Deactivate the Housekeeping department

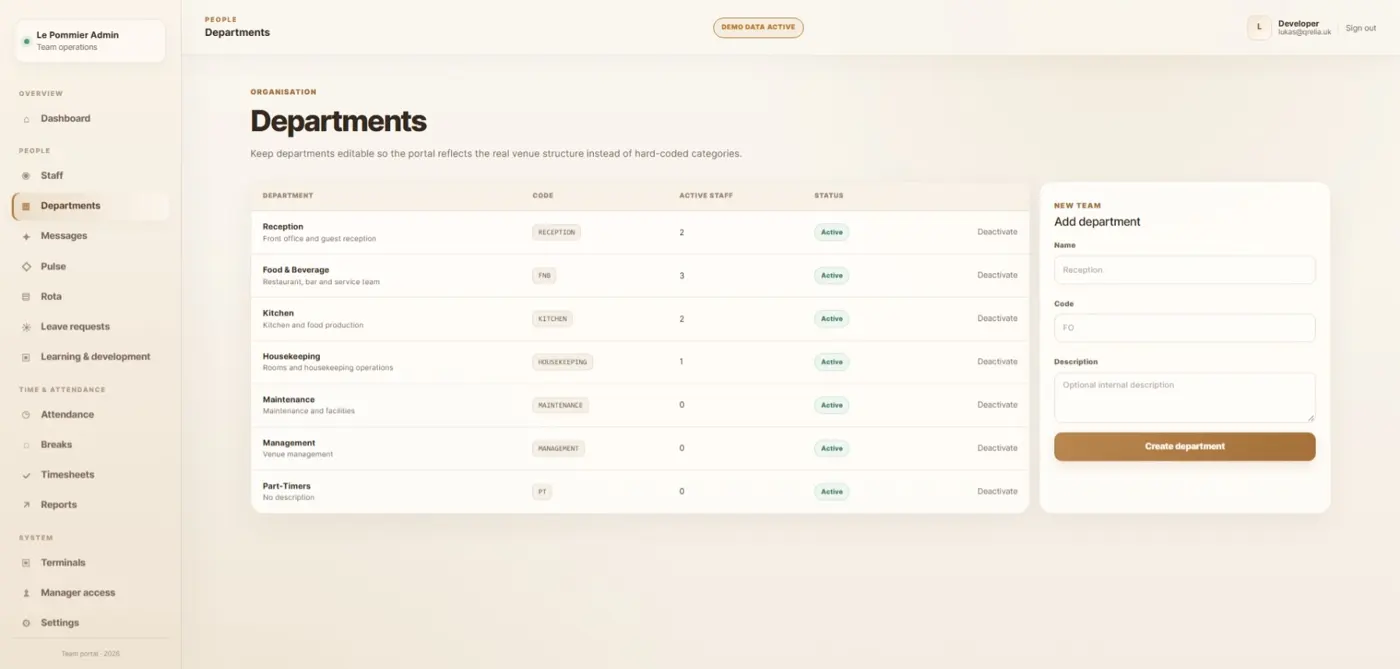997,361
